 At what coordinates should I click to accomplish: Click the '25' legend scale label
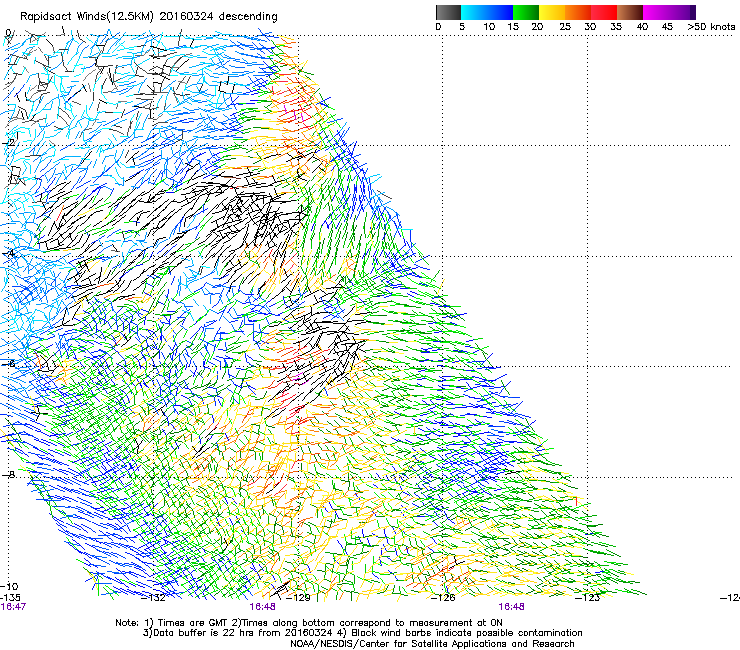[565, 27]
